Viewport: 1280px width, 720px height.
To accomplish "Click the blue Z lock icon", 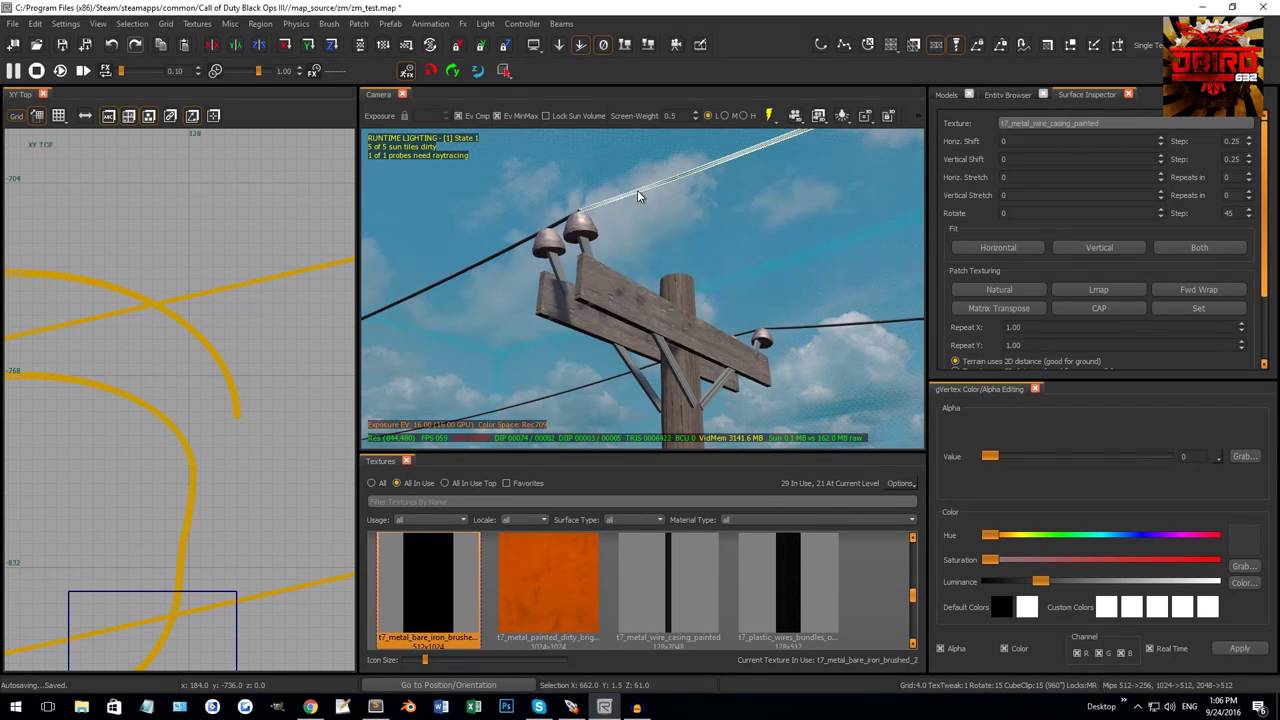I will pos(504,45).
